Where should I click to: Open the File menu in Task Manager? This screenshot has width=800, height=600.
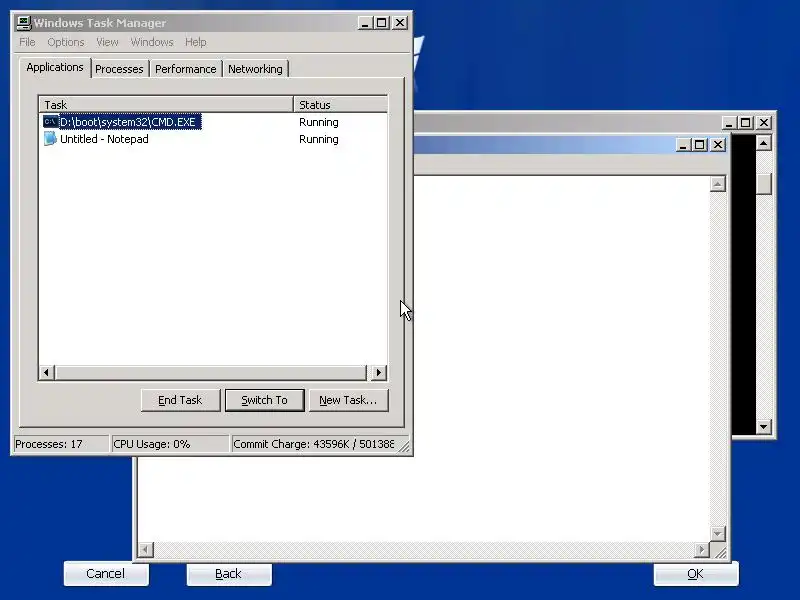pyautogui.click(x=27, y=42)
